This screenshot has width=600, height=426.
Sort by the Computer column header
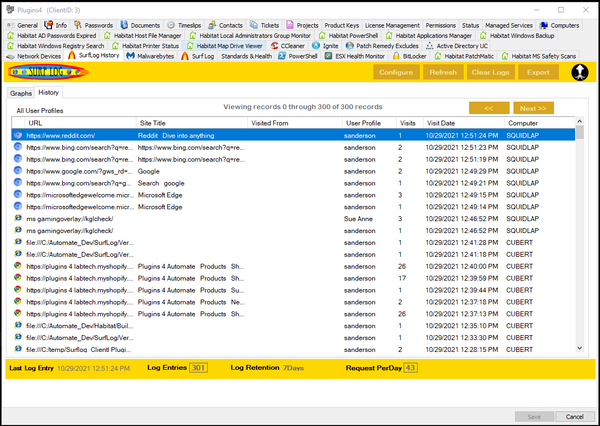(540, 123)
